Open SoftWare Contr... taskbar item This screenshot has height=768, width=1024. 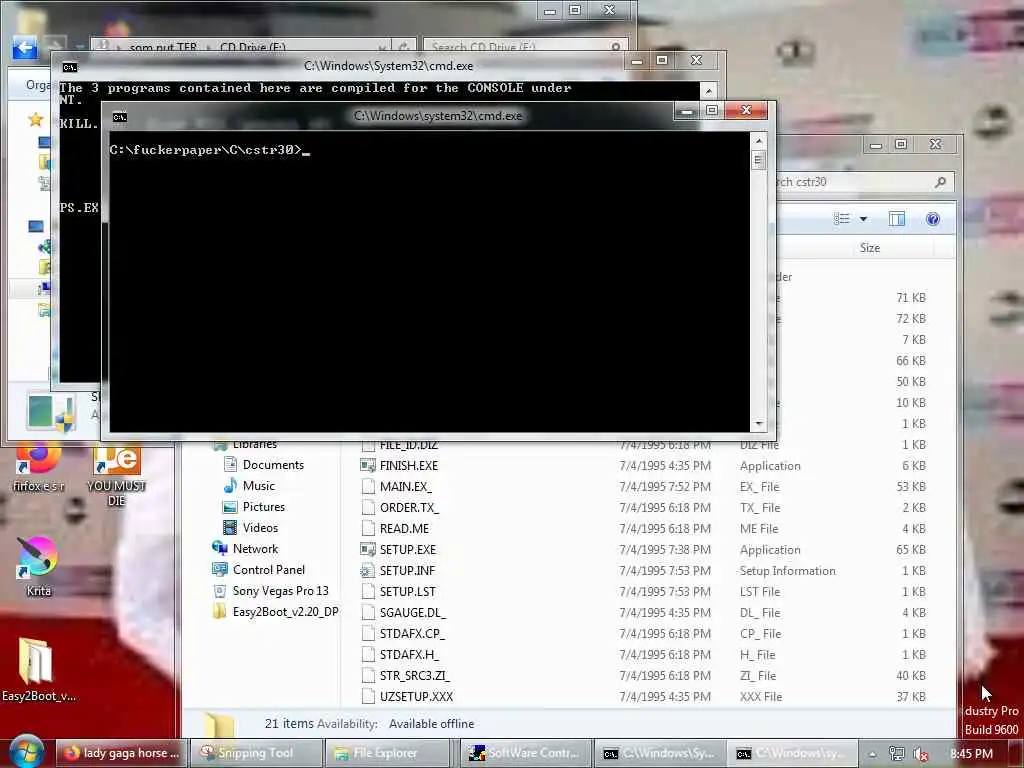coord(526,753)
